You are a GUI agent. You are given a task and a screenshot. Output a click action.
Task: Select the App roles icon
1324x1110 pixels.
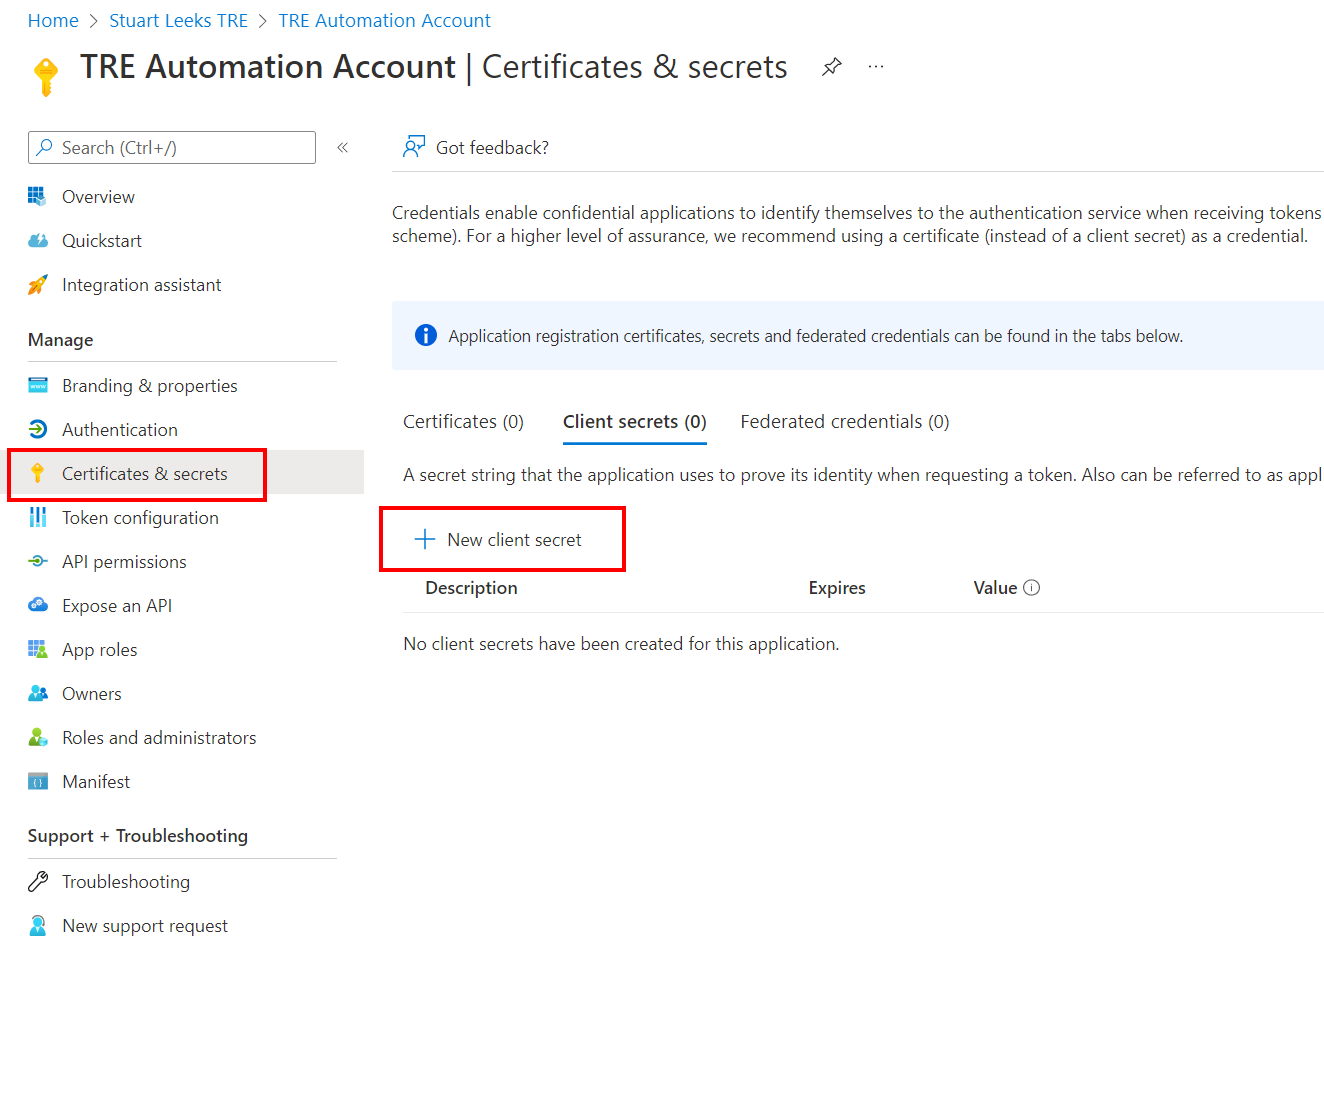pyautogui.click(x=38, y=649)
